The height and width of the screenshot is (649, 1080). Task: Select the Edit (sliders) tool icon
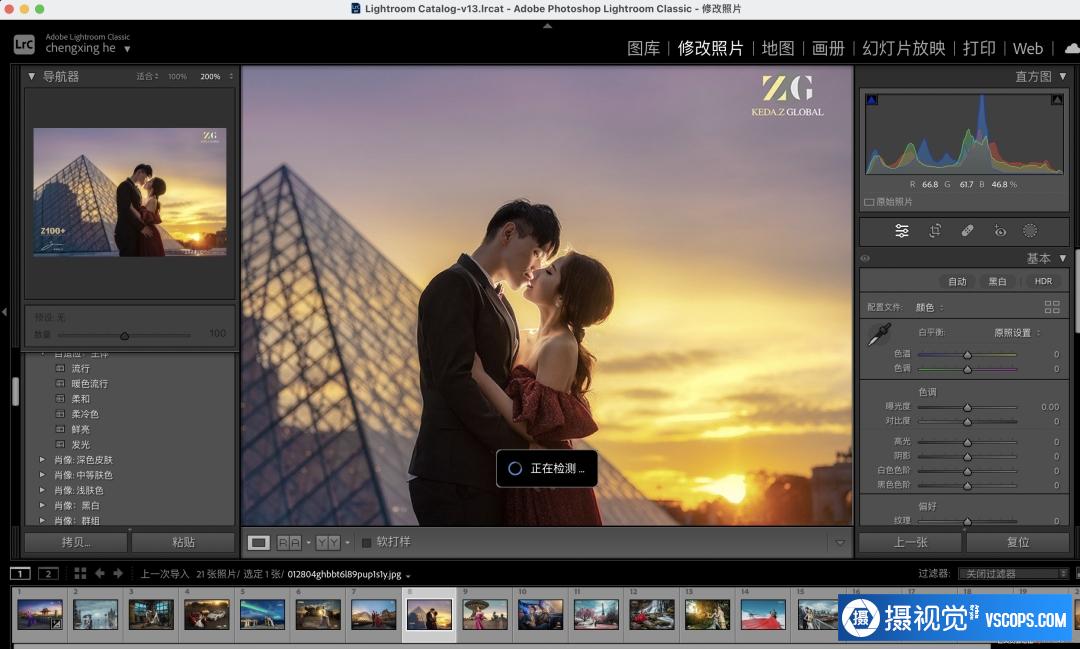(902, 231)
